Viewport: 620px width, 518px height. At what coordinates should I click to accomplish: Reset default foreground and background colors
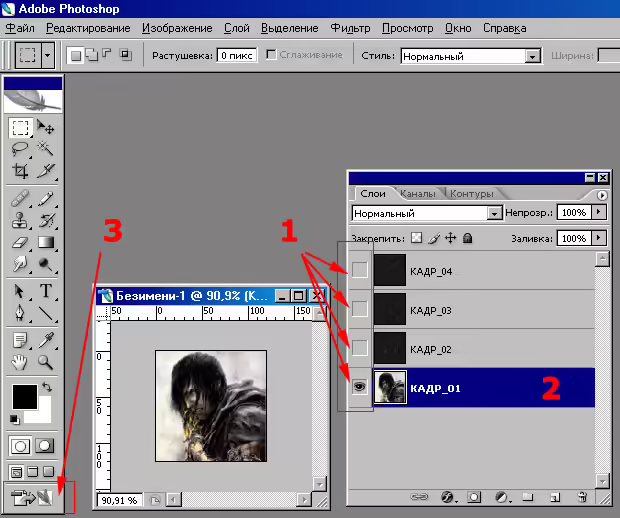coord(15,419)
